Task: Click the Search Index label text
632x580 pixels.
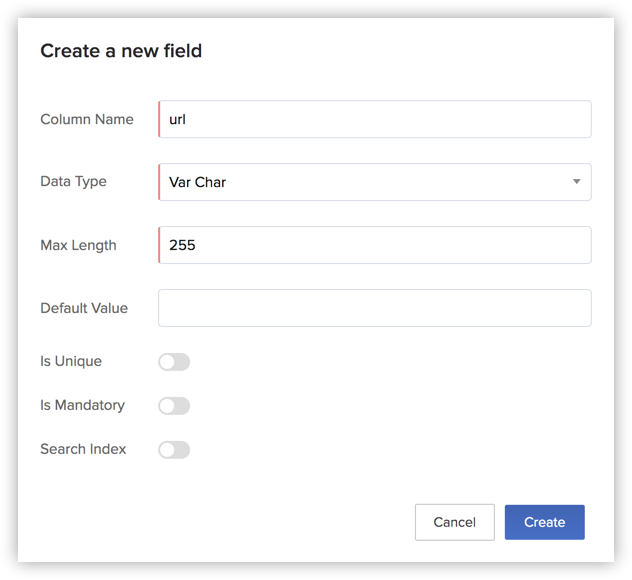Action: tap(83, 449)
